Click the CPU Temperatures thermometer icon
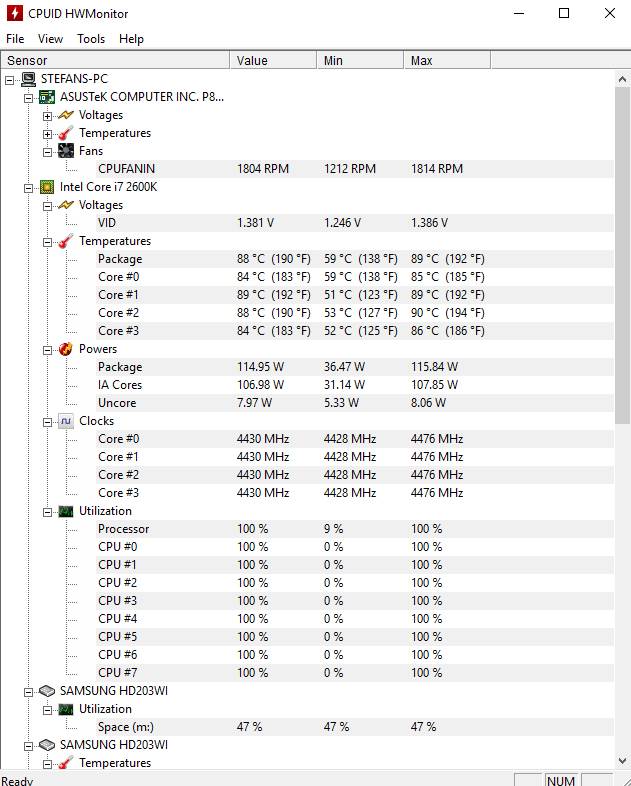This screenshot has width=631, height=786. point(66,241)
